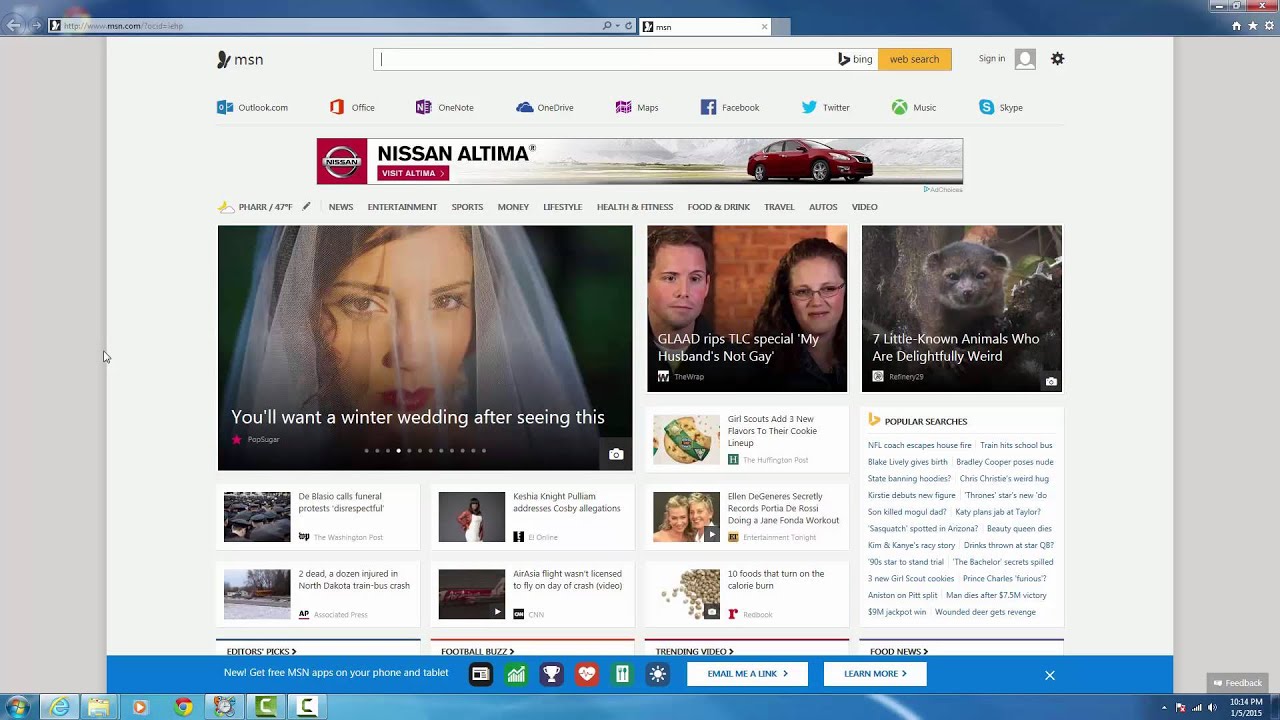This screenshot has height=720, width=1280.
Task: Click the web search button
Action: click(x=914, y=59)
